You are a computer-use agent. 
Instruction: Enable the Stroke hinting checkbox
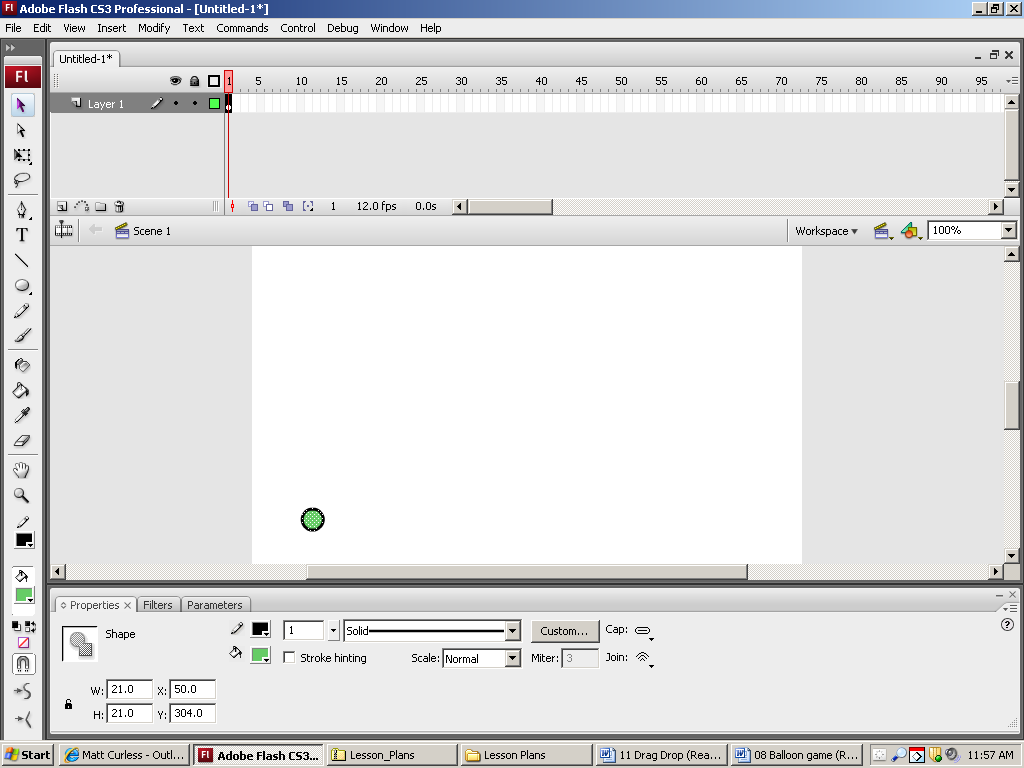289,658
